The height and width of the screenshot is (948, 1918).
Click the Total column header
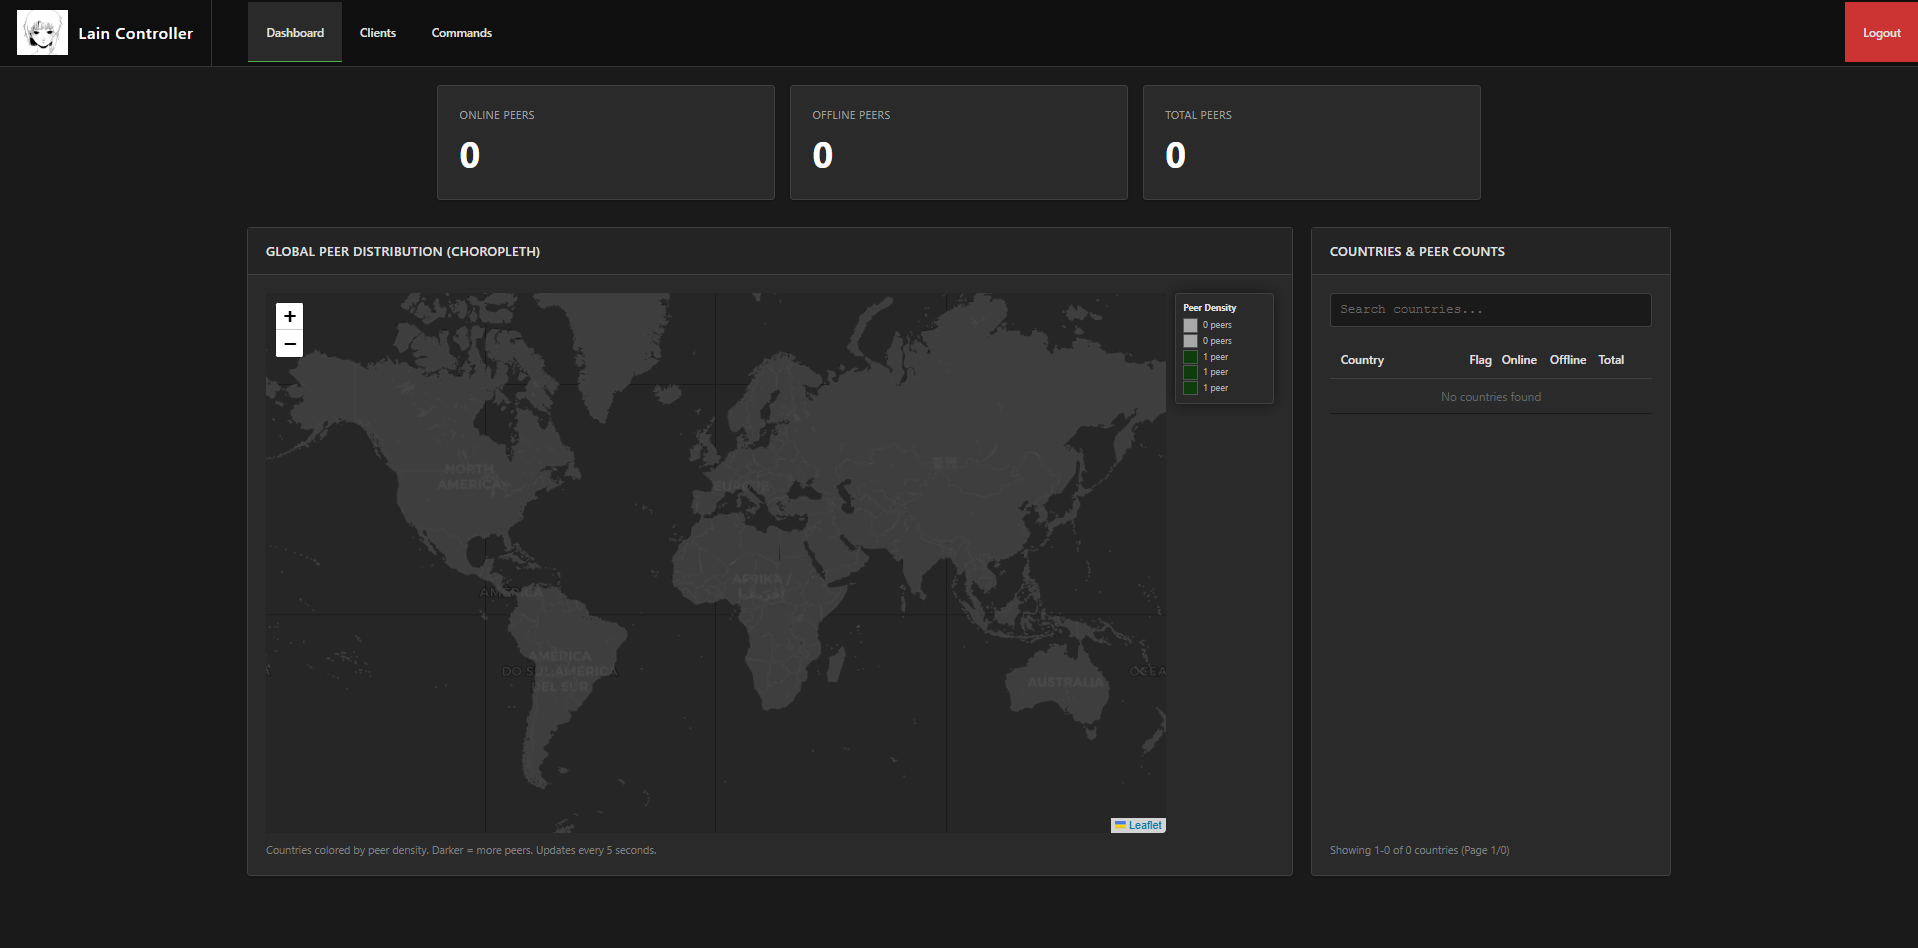[x=1611, y=360]
